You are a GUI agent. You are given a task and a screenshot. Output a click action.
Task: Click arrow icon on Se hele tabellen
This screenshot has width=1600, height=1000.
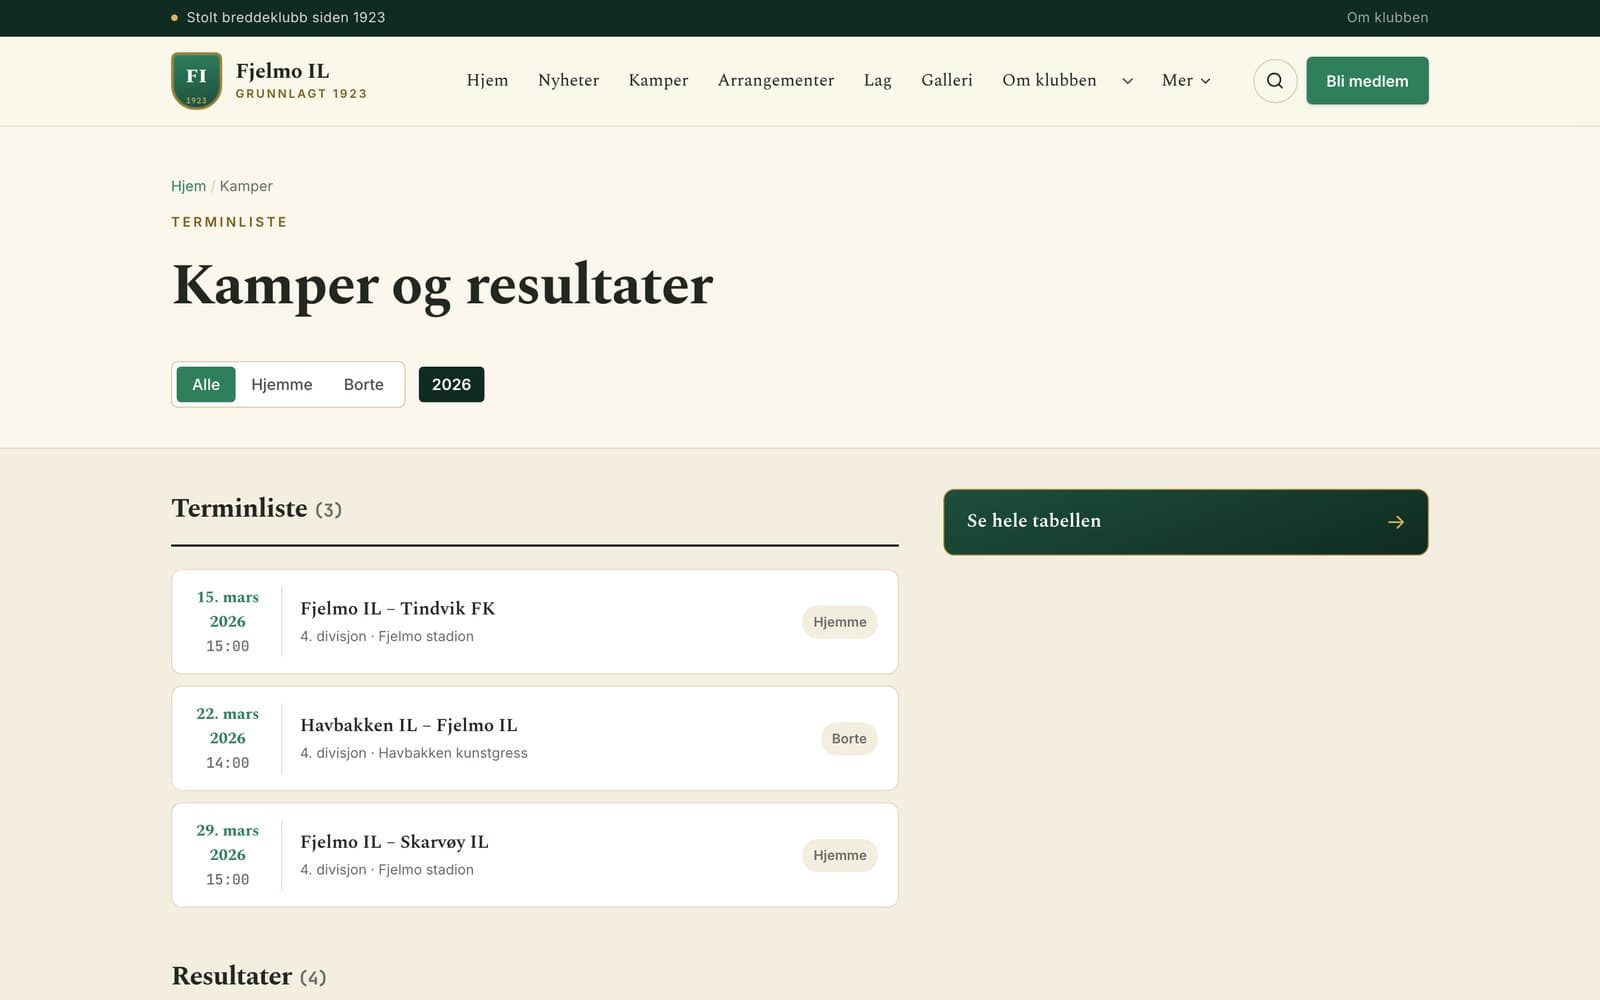pyautogui.click(x=1396, y=522)
